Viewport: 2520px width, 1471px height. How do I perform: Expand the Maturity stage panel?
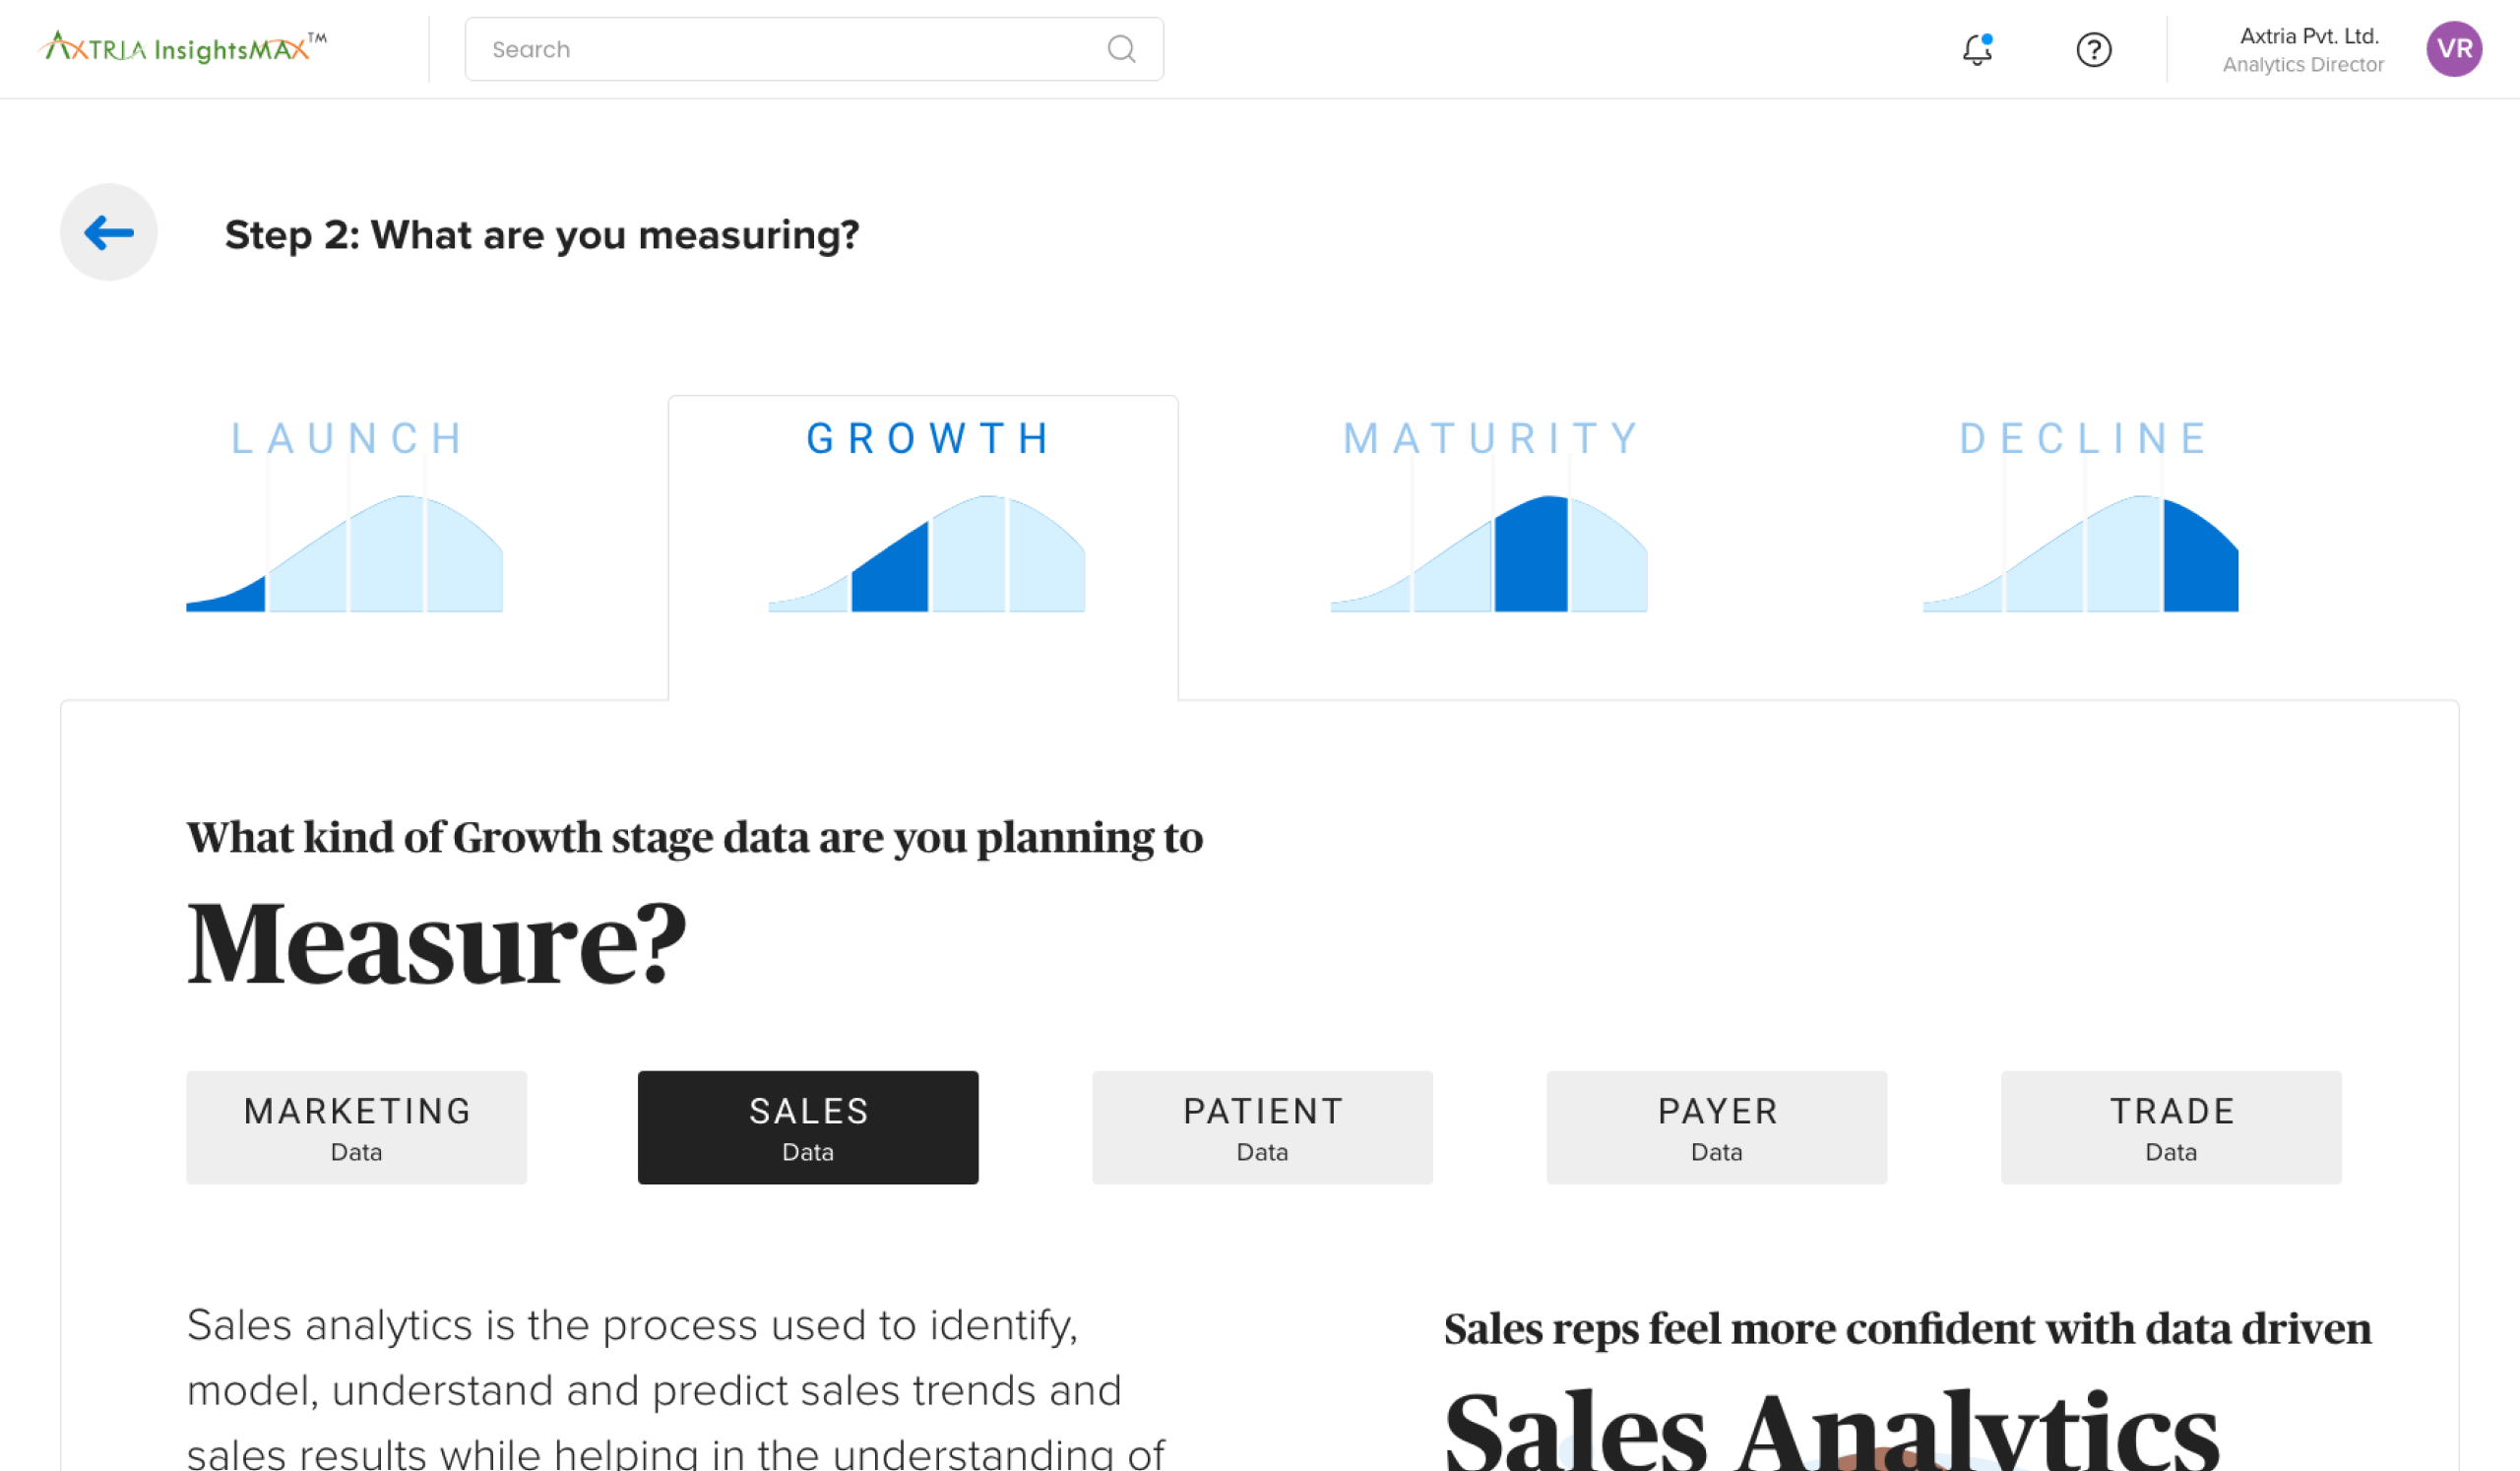tap(1490, 520)
